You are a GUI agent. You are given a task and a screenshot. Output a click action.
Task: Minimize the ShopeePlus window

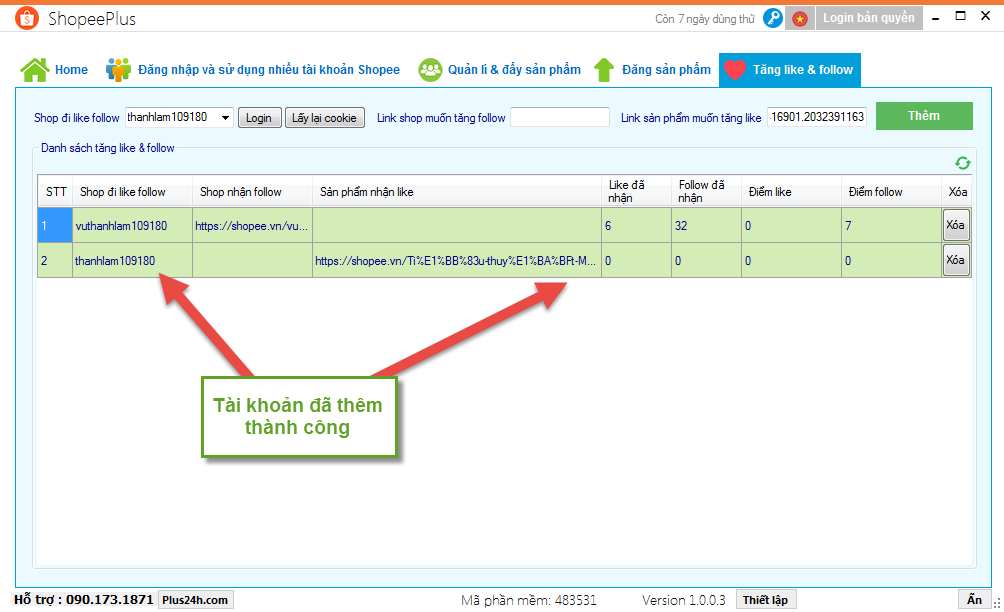935,18
